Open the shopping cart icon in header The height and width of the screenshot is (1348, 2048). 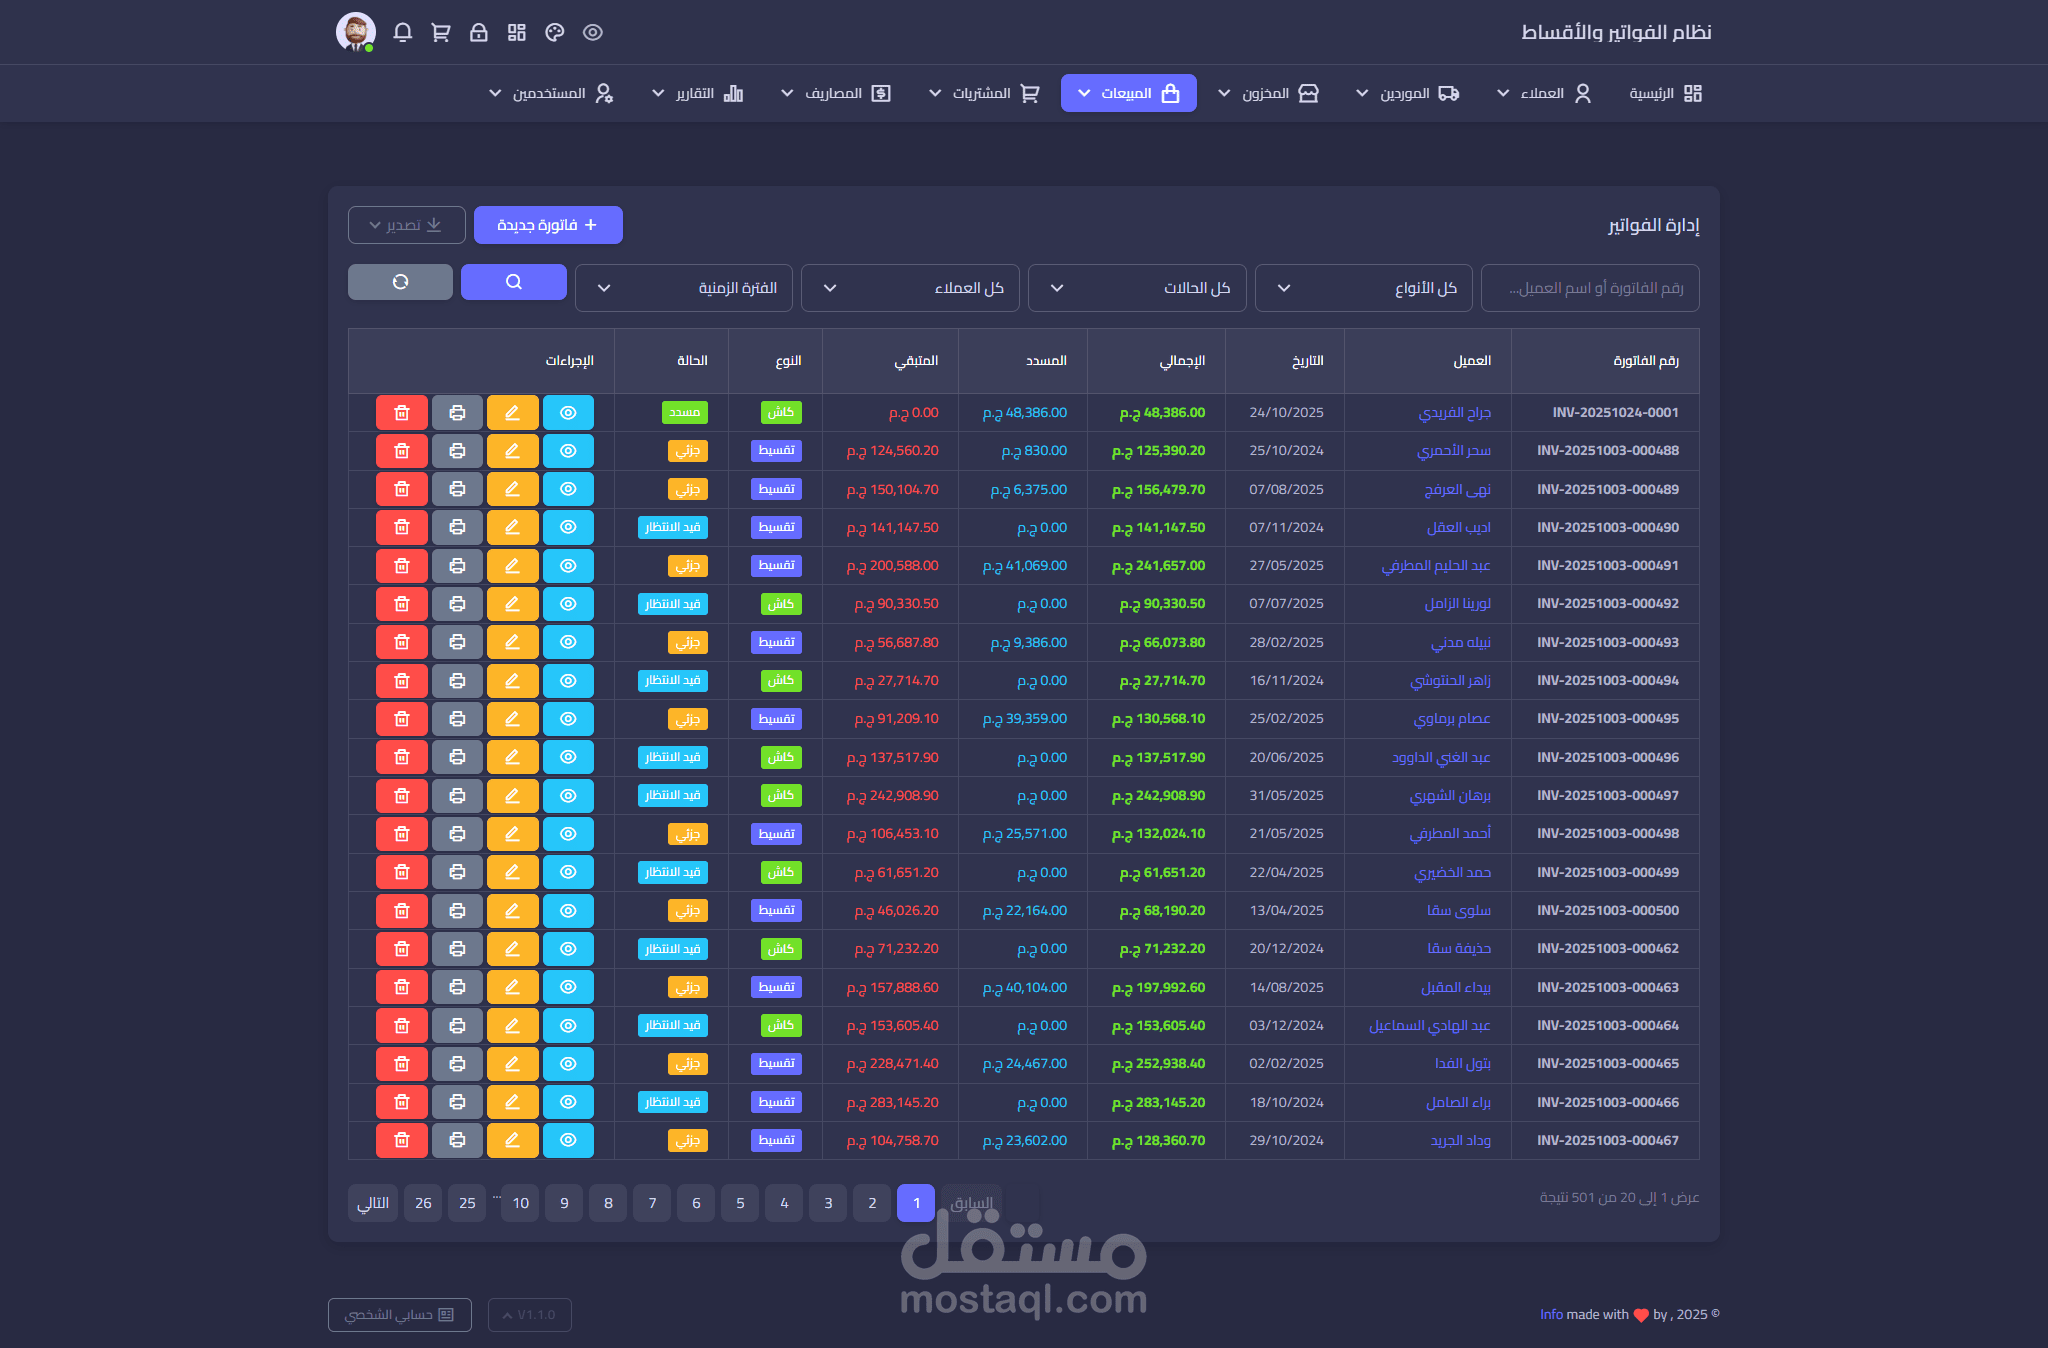[441, 32]
